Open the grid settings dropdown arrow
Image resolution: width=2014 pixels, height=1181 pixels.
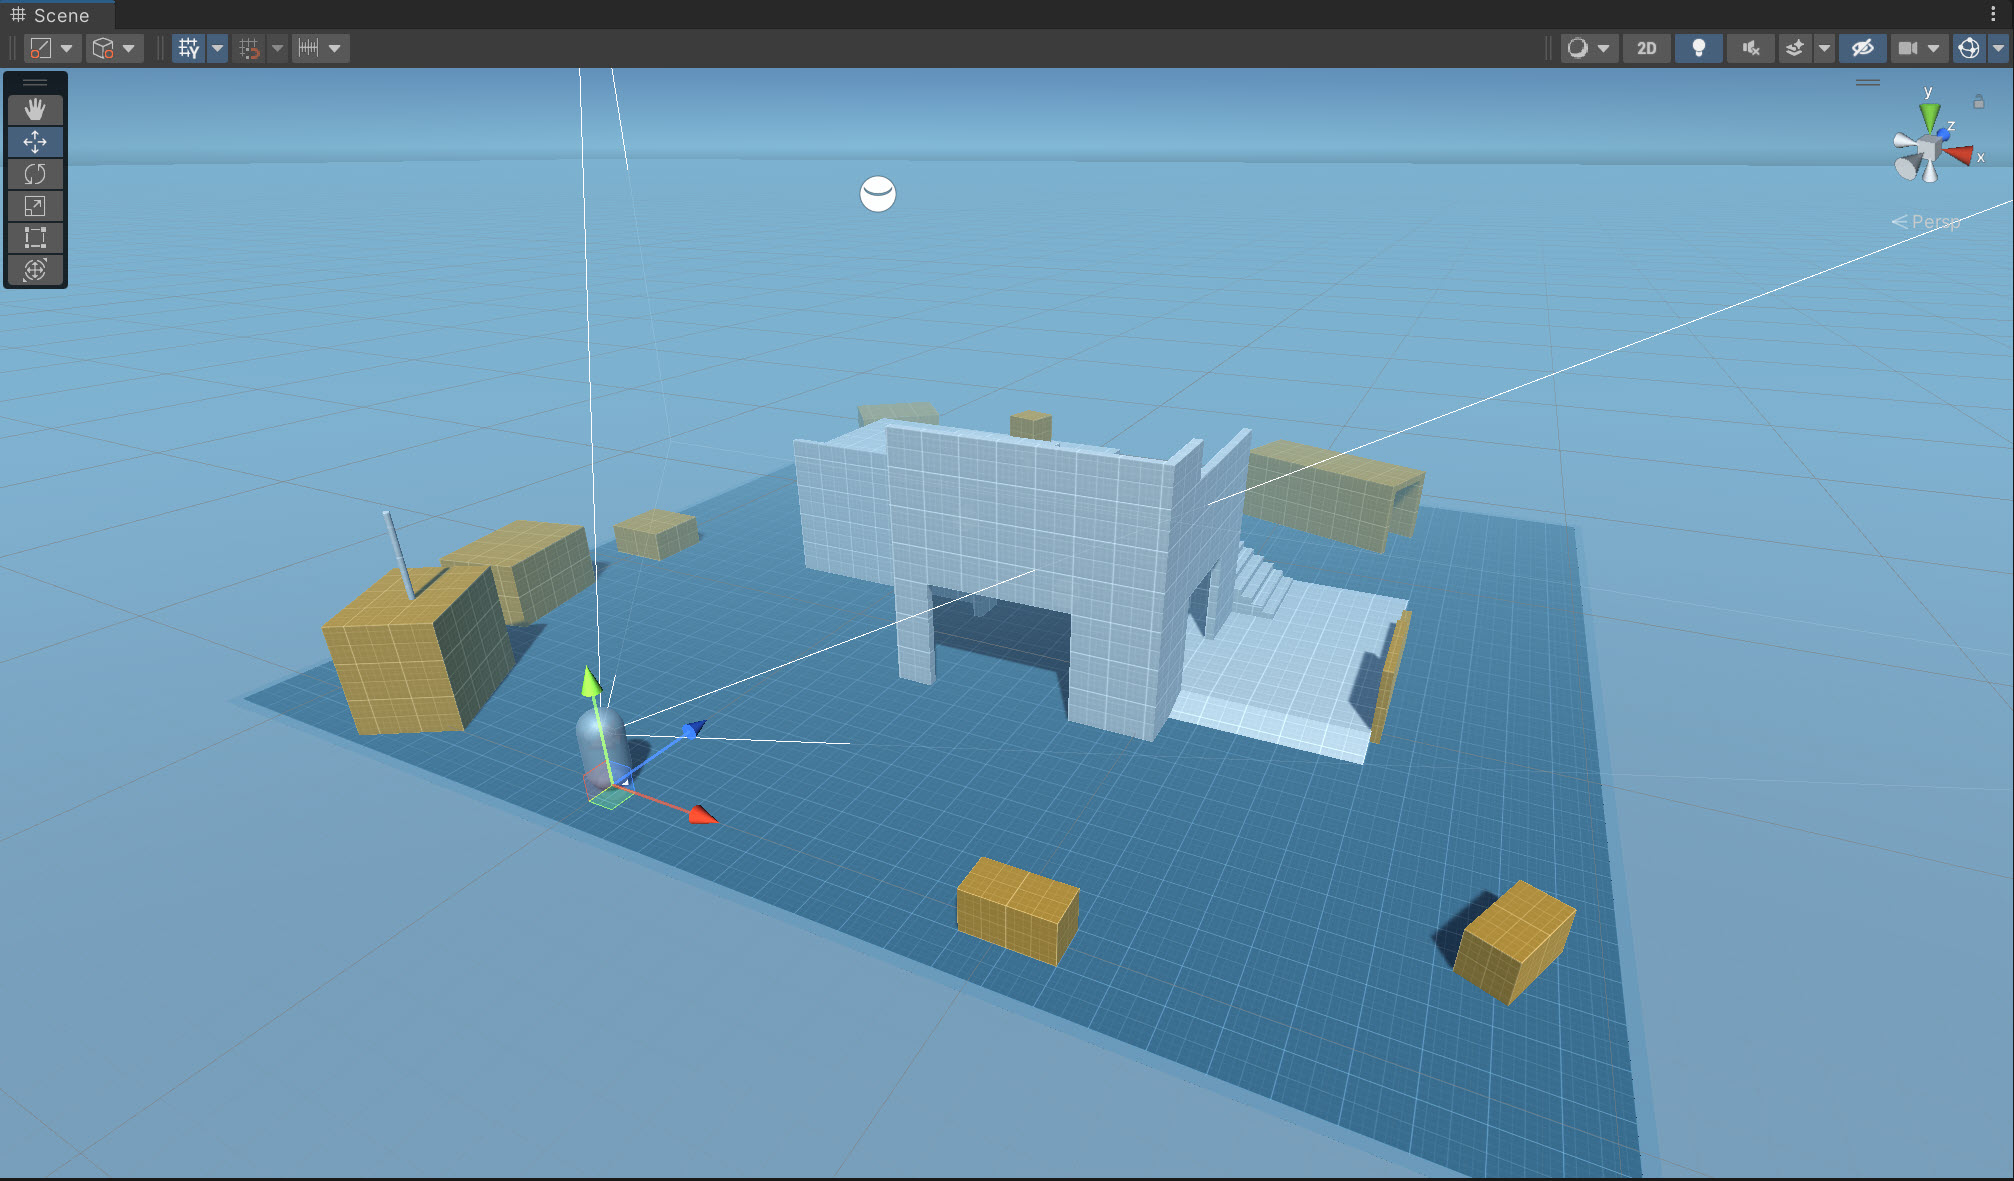[217, 48]
